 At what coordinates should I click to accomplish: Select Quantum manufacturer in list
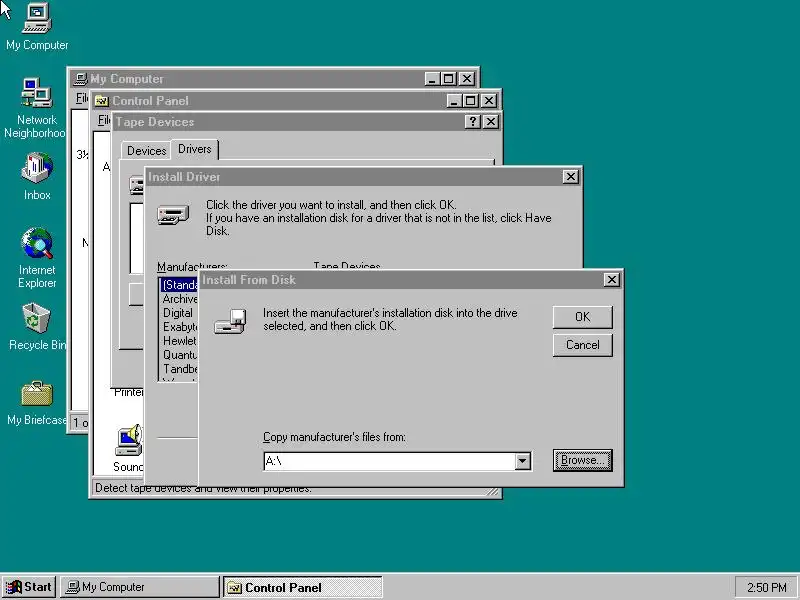pyautogui.click(x=179, y=355)
